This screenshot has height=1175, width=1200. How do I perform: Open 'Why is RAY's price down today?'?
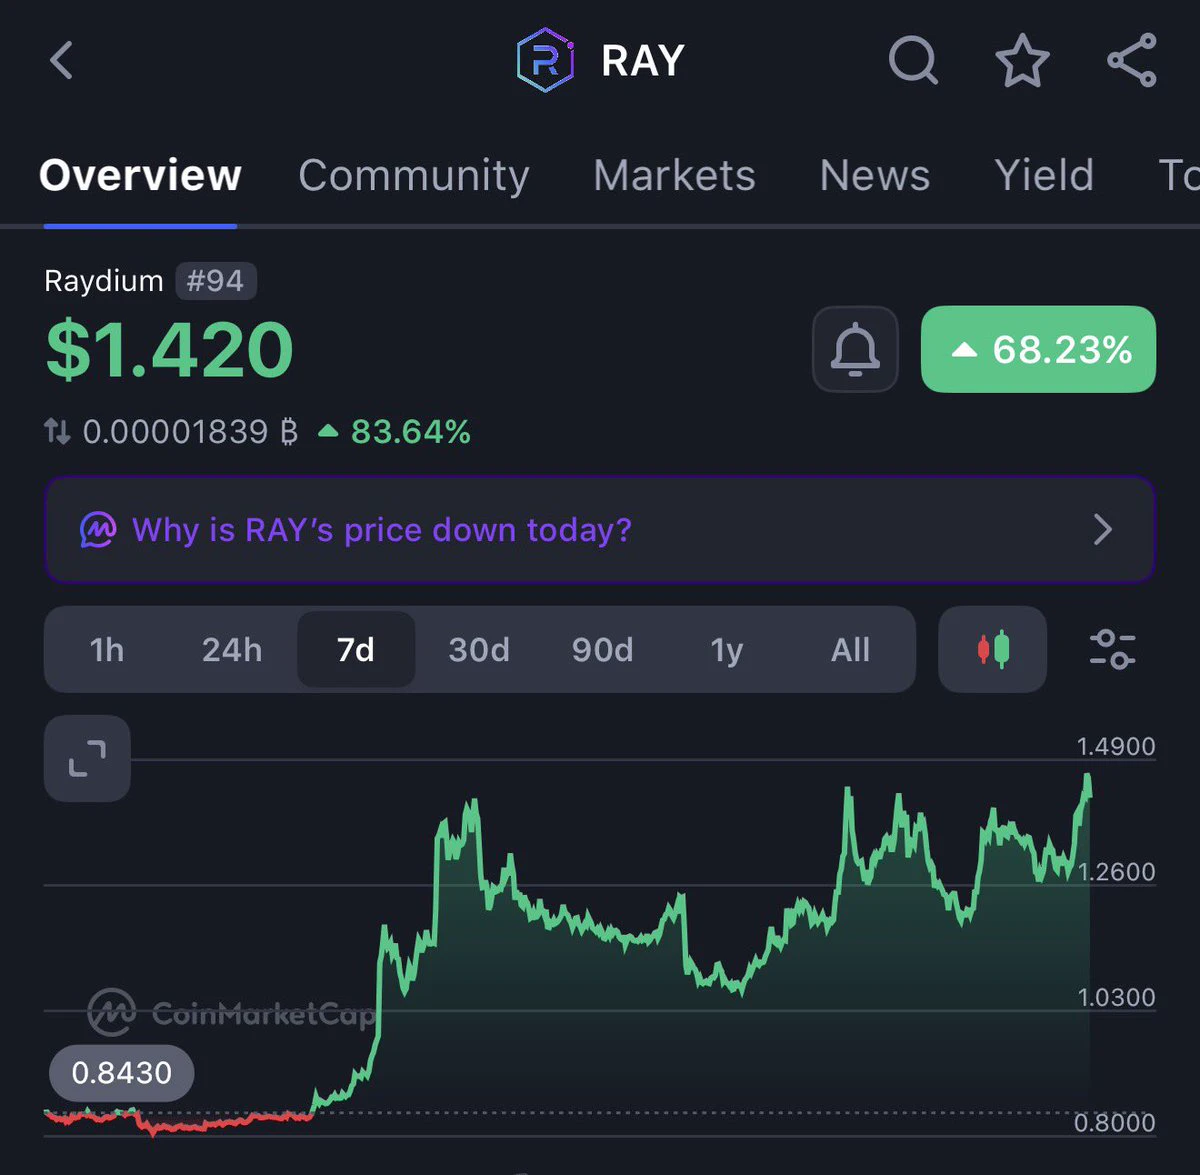pyautogui.click(x=599, y=529)
